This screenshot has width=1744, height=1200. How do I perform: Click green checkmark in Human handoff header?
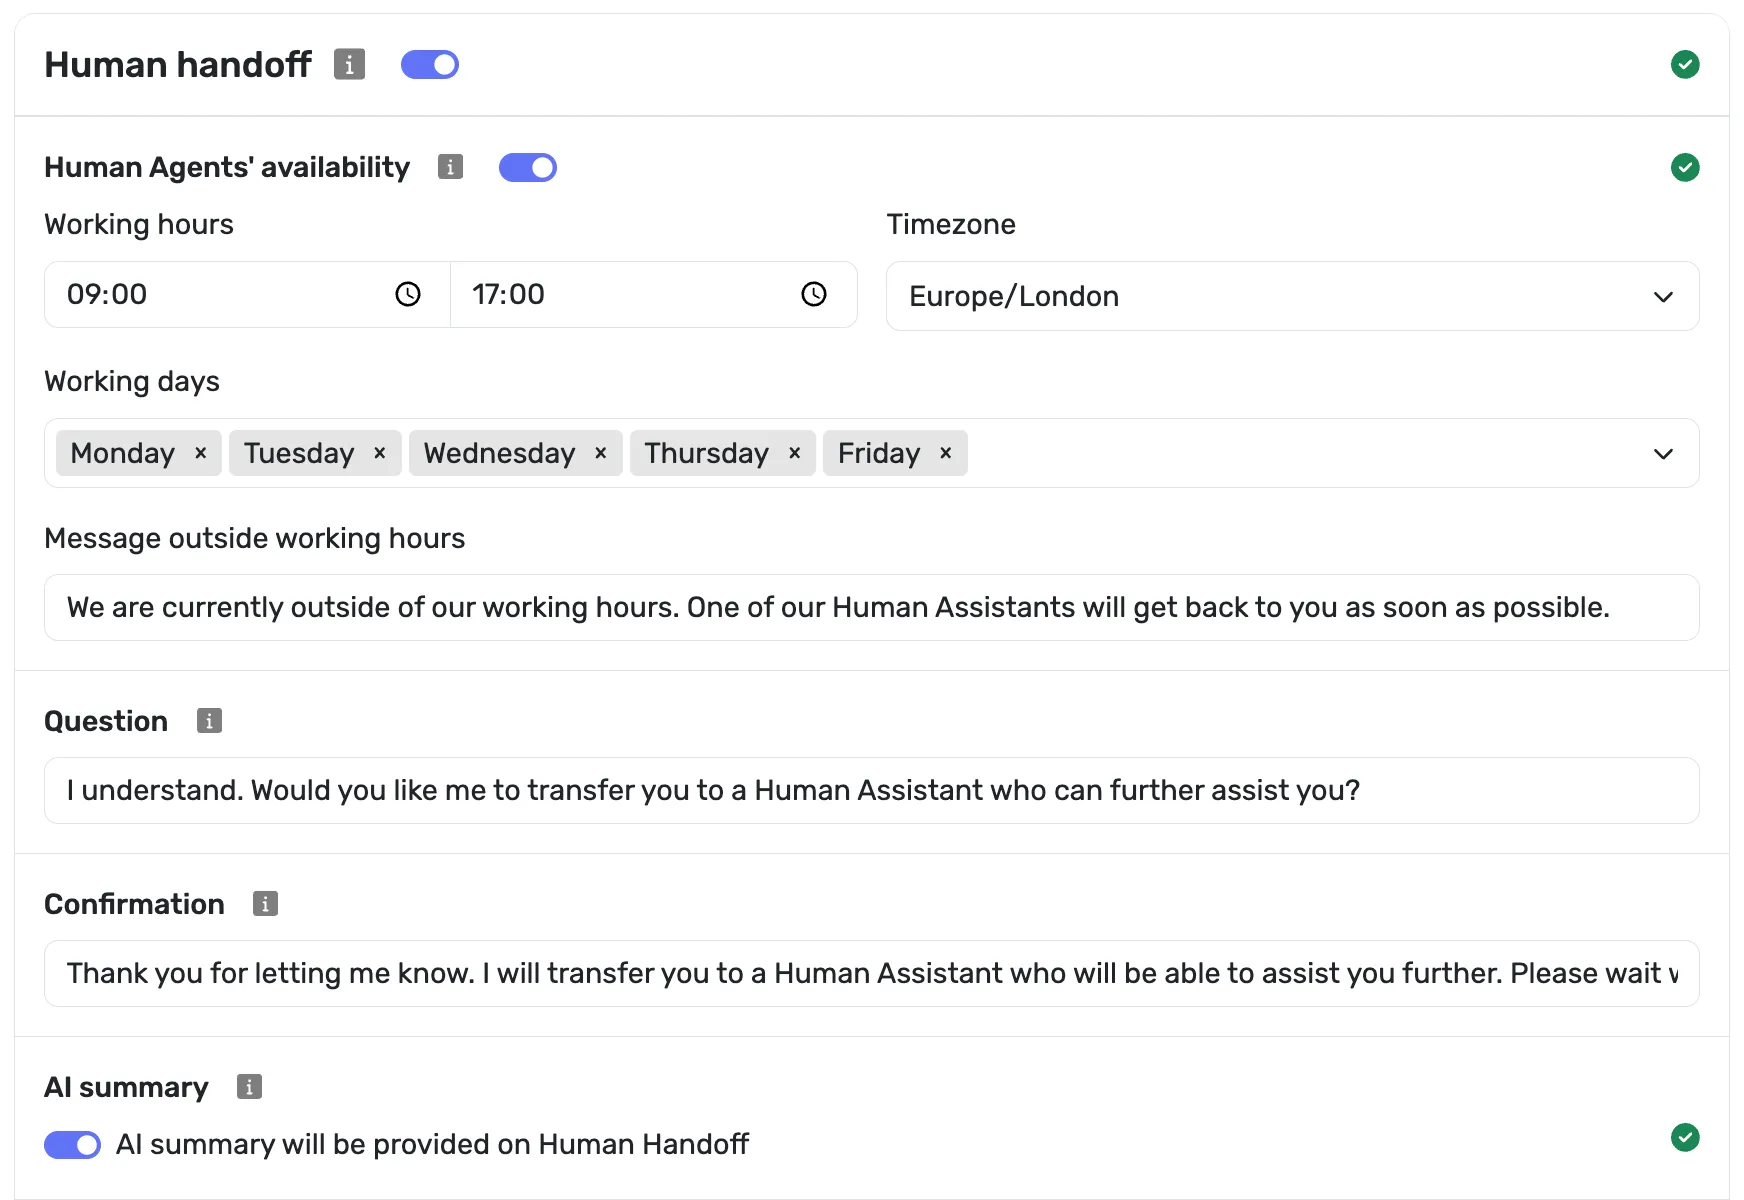tap(1685, 64)
